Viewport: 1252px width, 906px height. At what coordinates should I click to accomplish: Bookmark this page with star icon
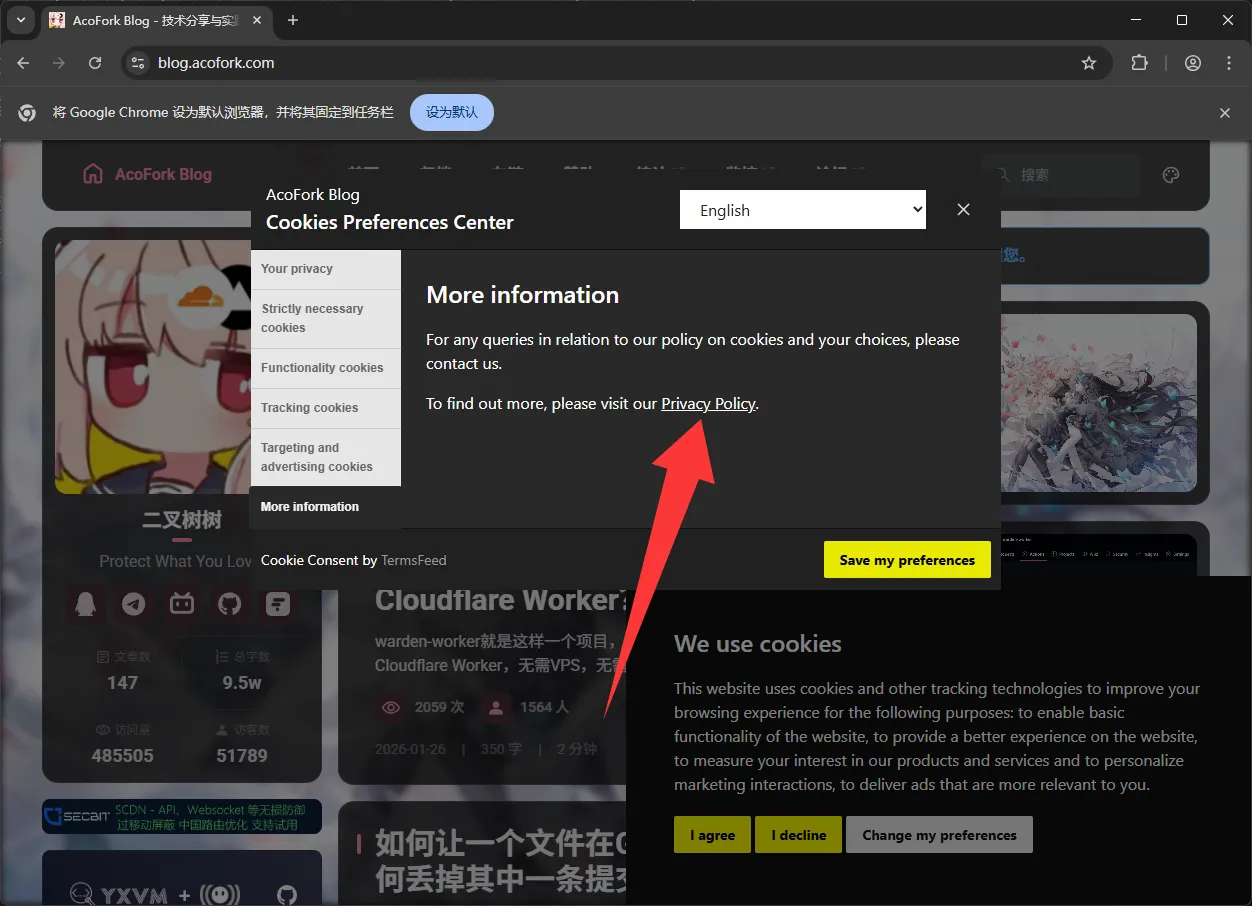1089,63
